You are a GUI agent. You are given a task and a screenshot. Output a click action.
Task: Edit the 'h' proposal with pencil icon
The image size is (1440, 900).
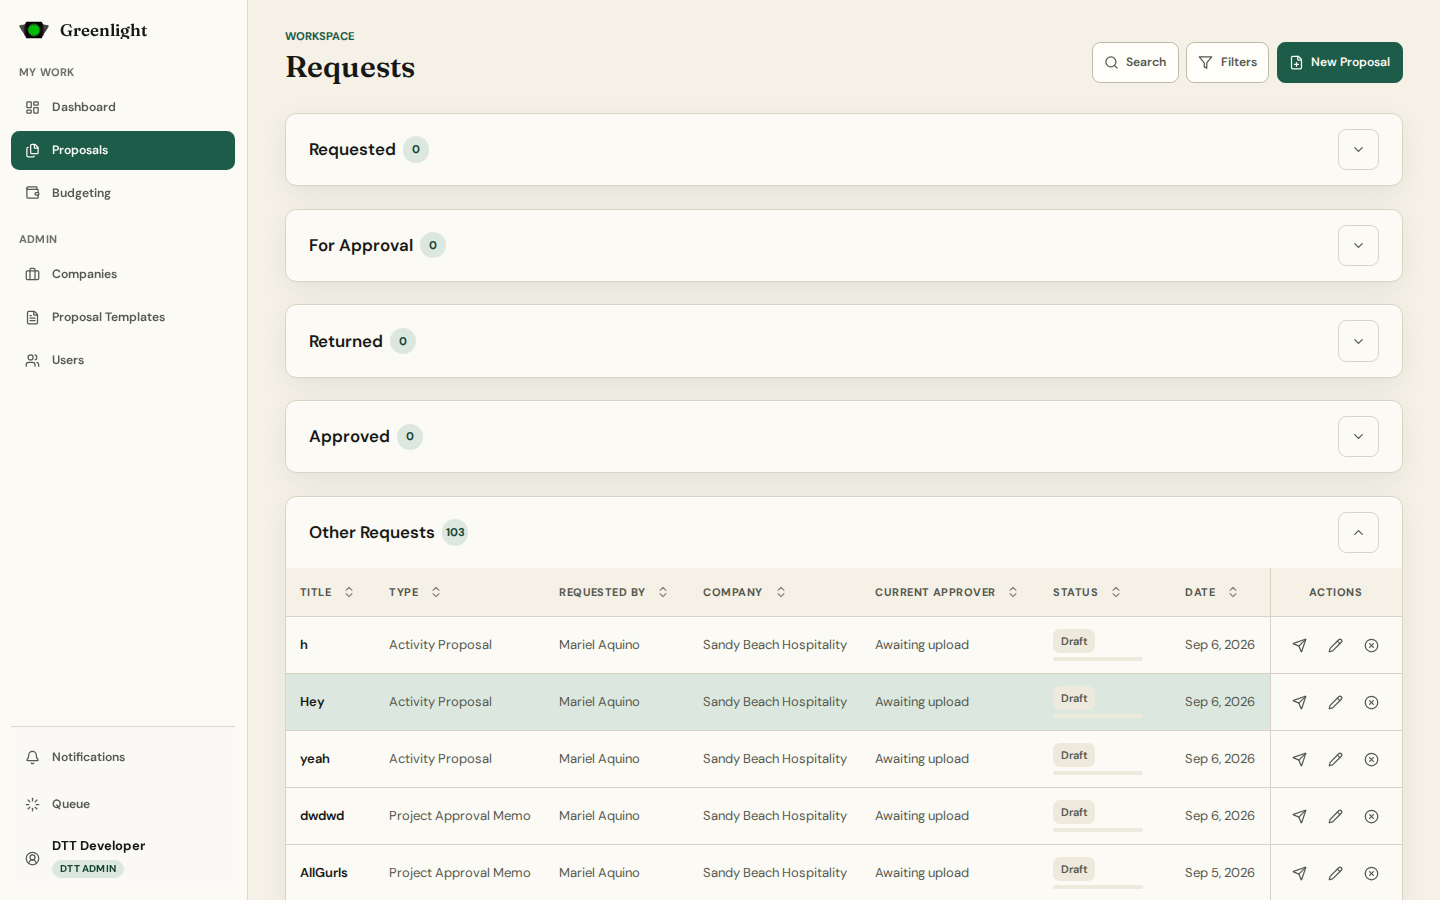point(1335,645)
